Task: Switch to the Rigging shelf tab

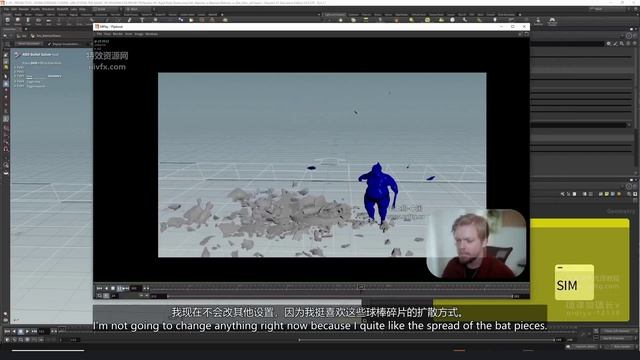Action: (73, 15)
